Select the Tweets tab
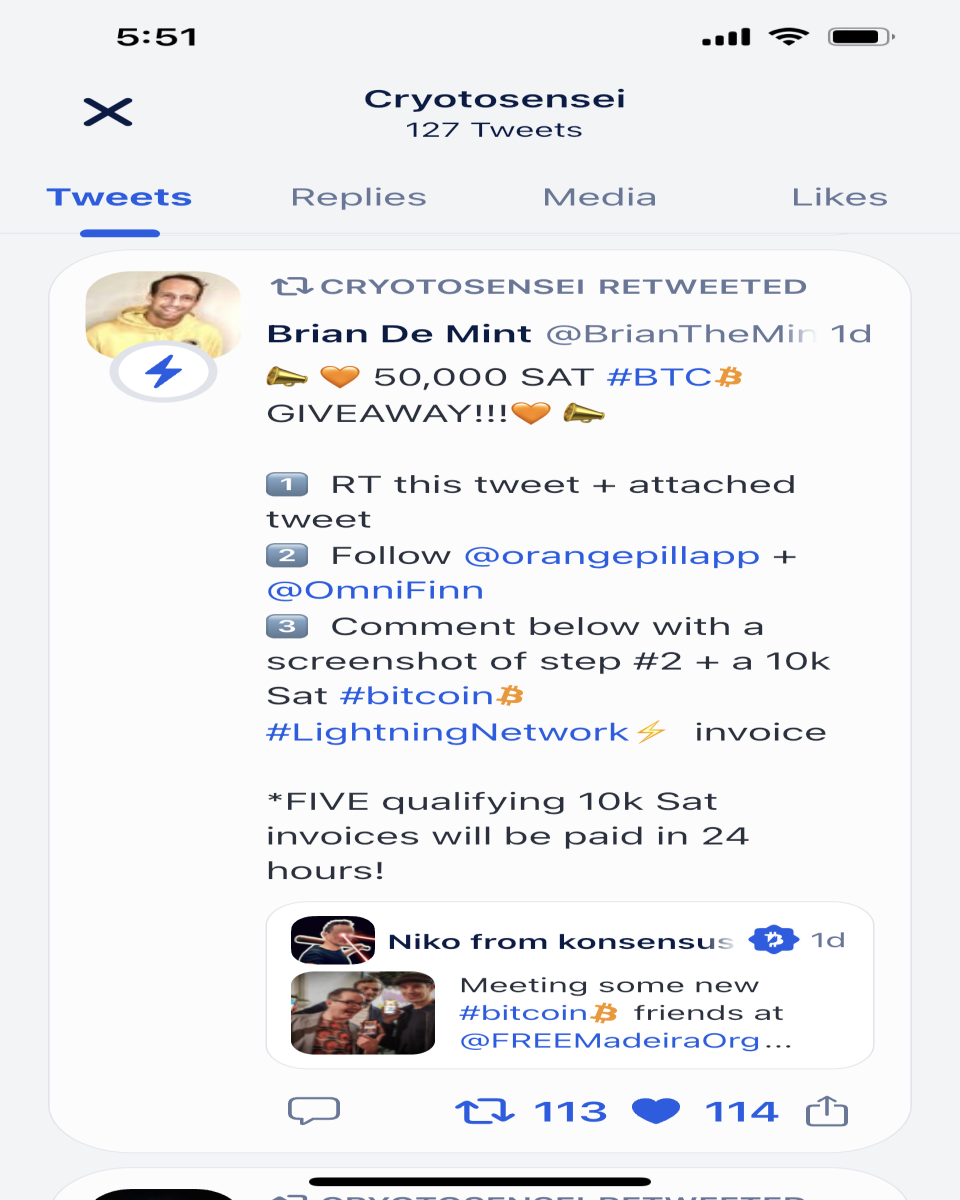This screenshot has width=960, height=1200. click(120, 198)
